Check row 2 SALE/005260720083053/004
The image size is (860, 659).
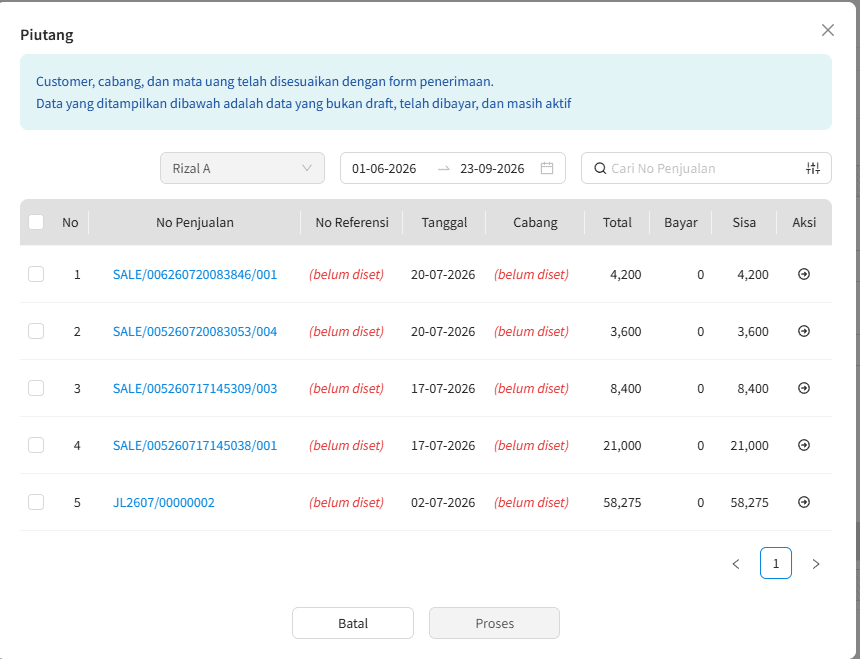[36, 331]
